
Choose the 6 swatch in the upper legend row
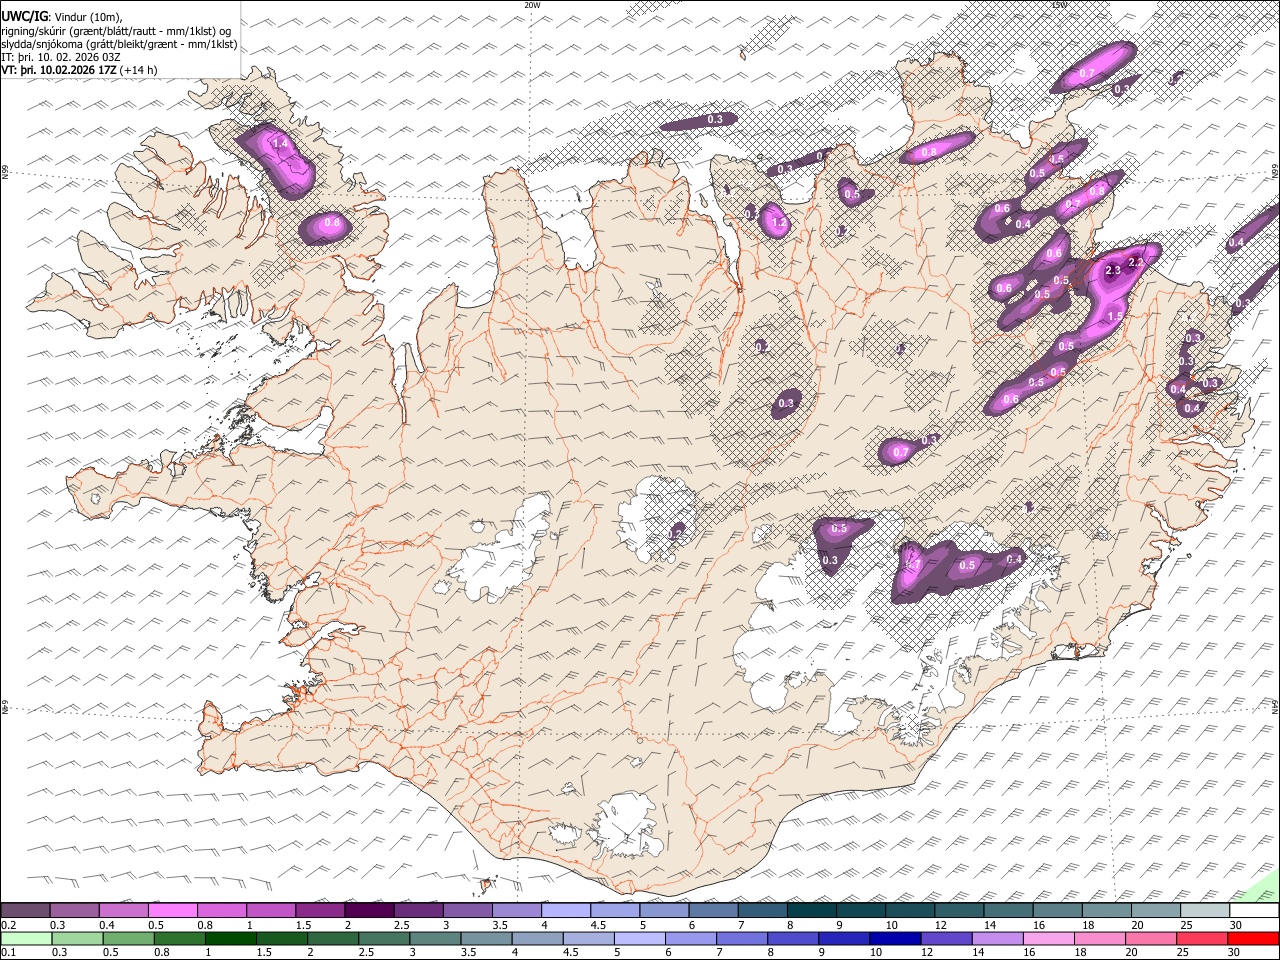click(x=714, y=911)
